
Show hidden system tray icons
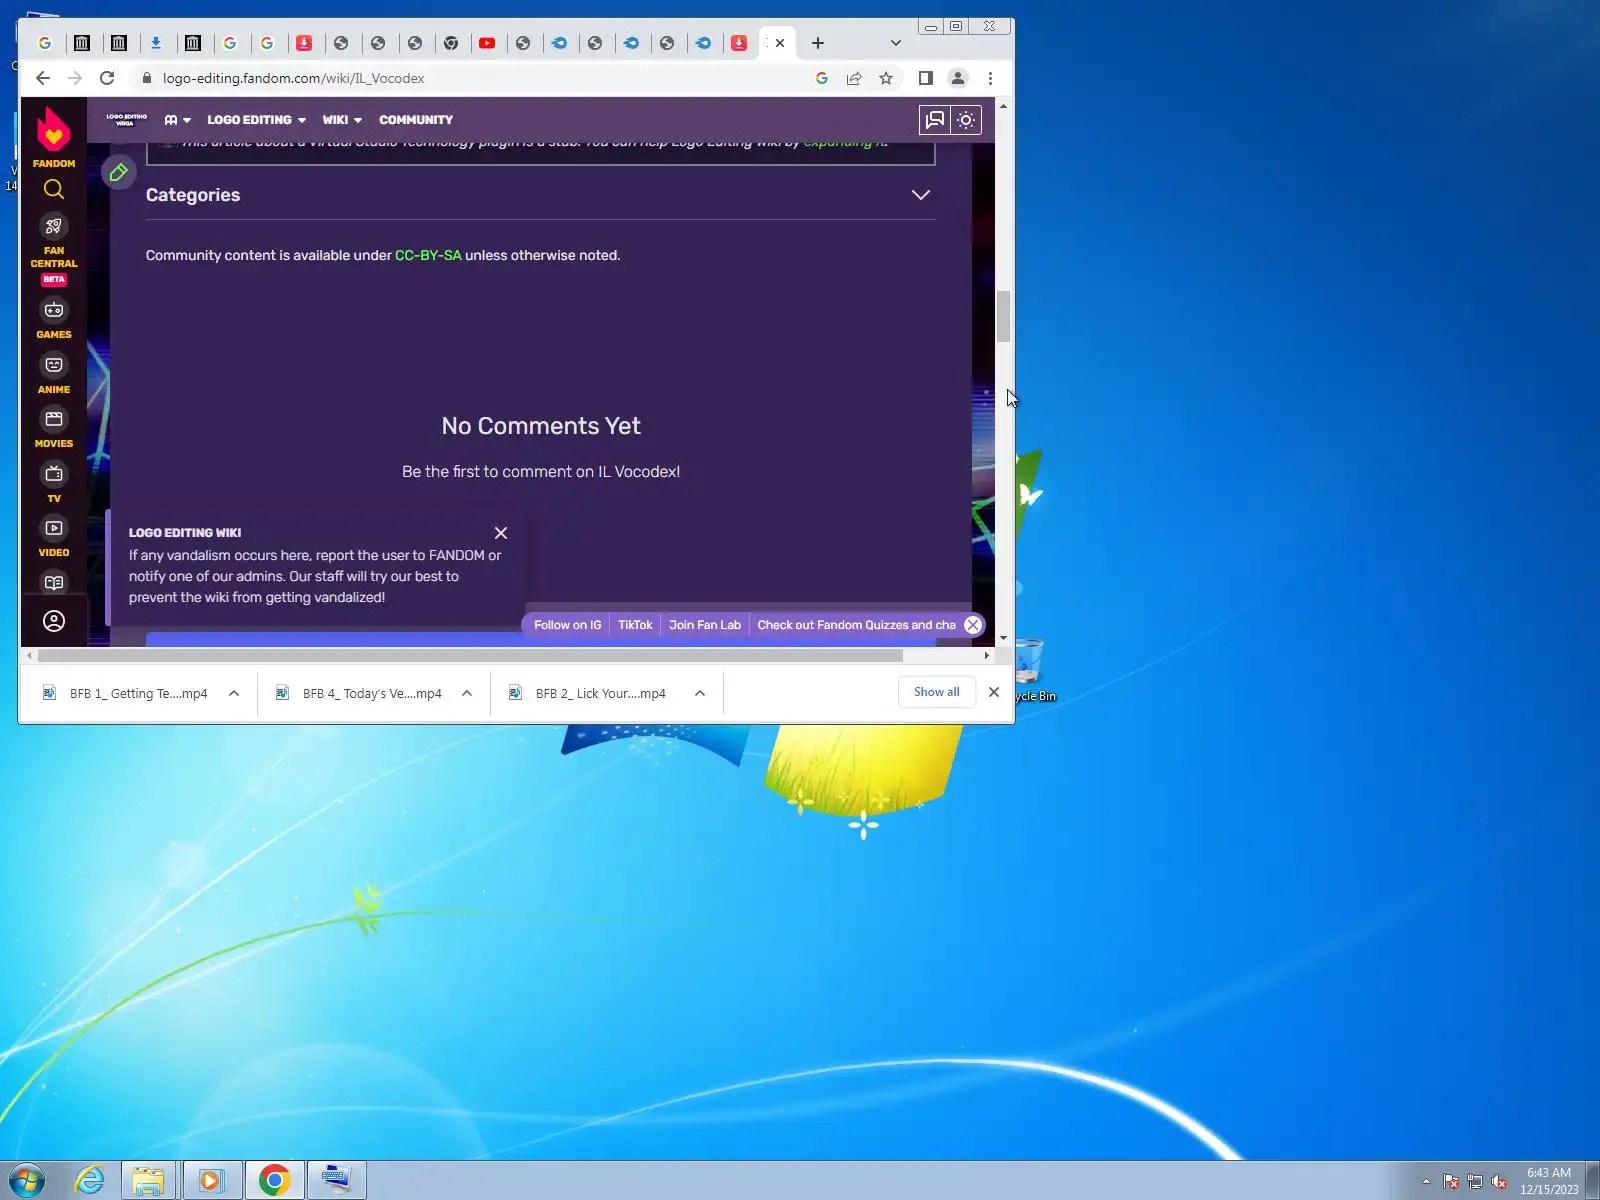1426,1181
